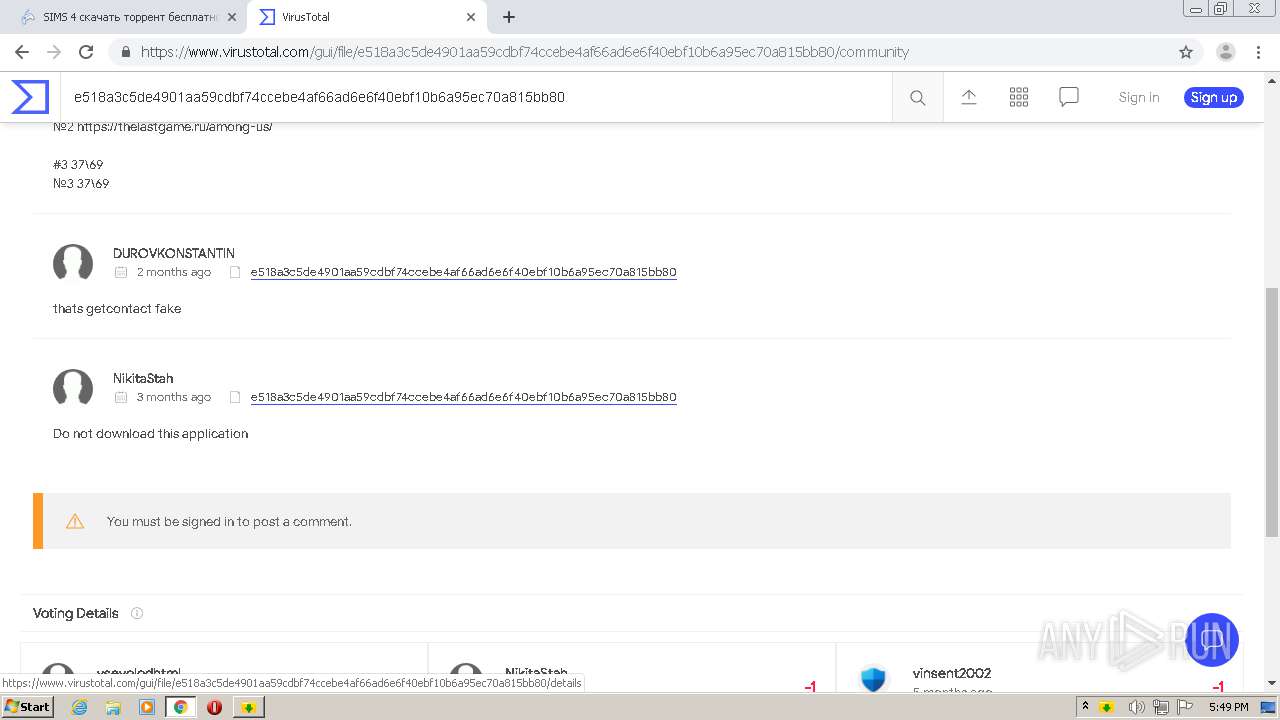1280x720 pixels.
Task: Launch Internet Explorer from taskbar
Action: (x=79, y=707)
